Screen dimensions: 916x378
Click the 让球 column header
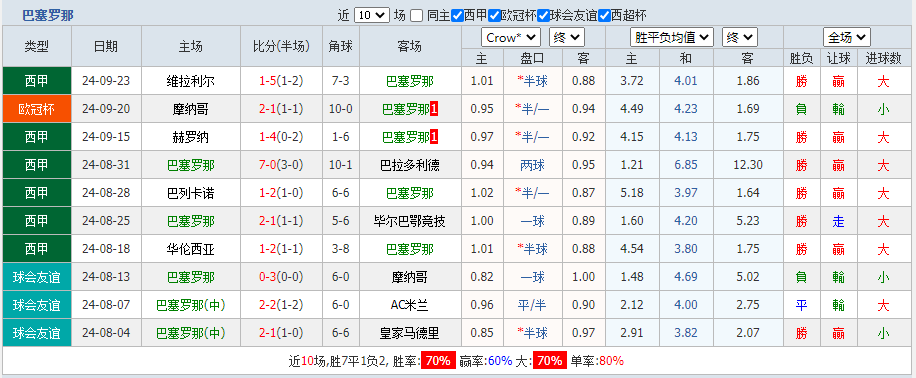(x=838, y=58)
